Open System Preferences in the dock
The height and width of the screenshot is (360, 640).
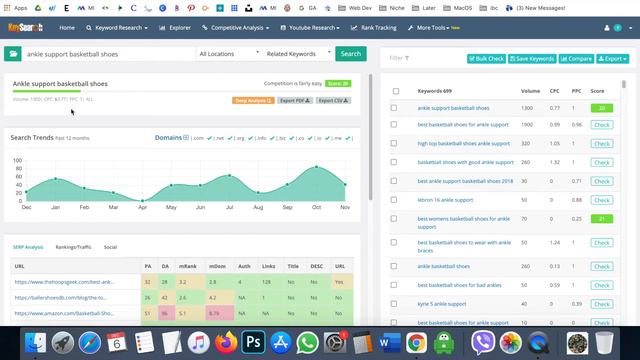(x=335, y=342)
